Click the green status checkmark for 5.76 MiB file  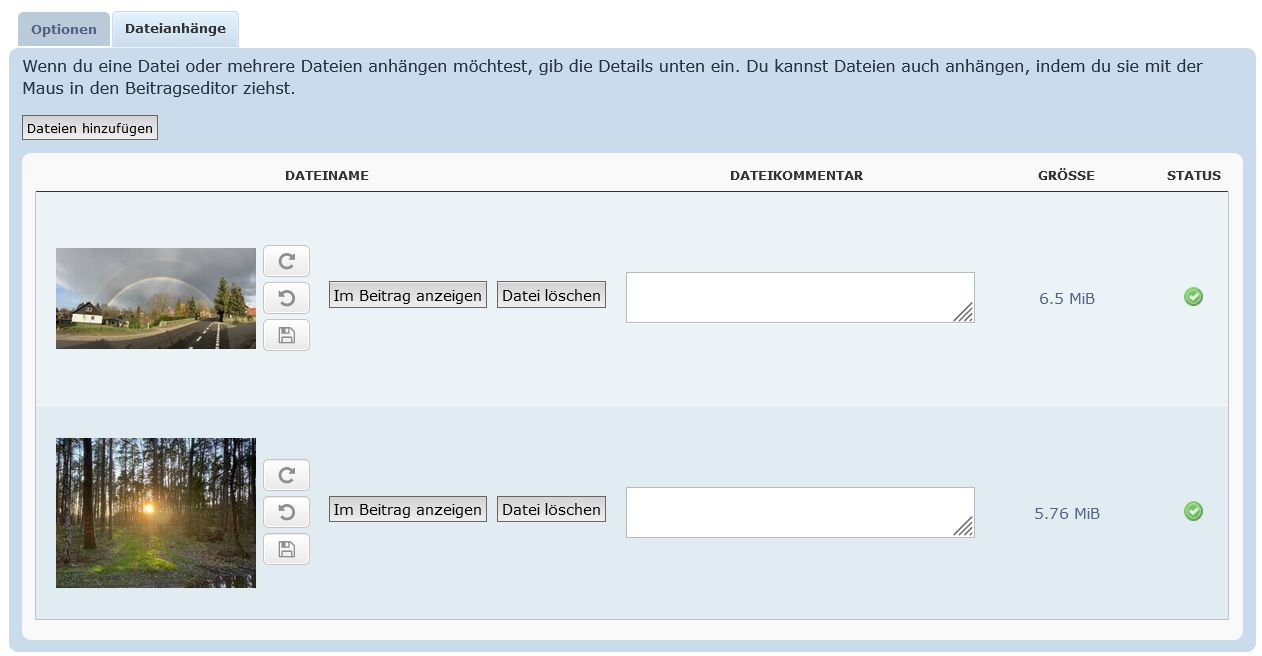(x=1193, y=511)
